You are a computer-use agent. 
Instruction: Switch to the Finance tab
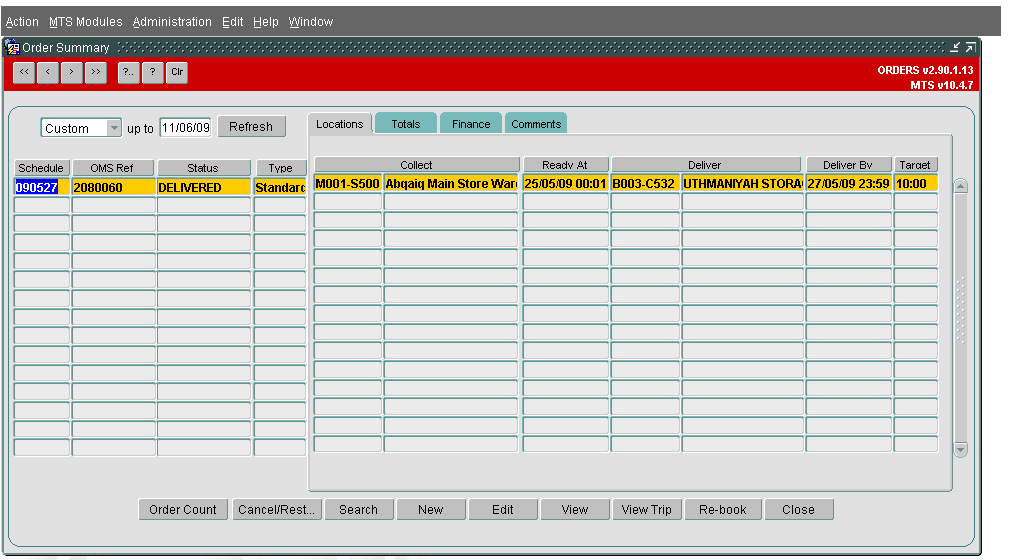471,124
